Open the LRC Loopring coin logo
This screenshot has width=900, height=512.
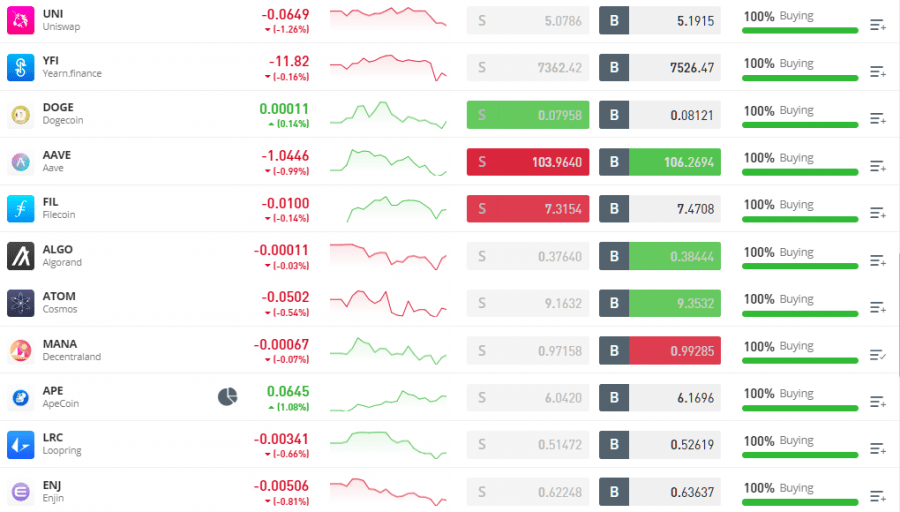click(21, 444)
